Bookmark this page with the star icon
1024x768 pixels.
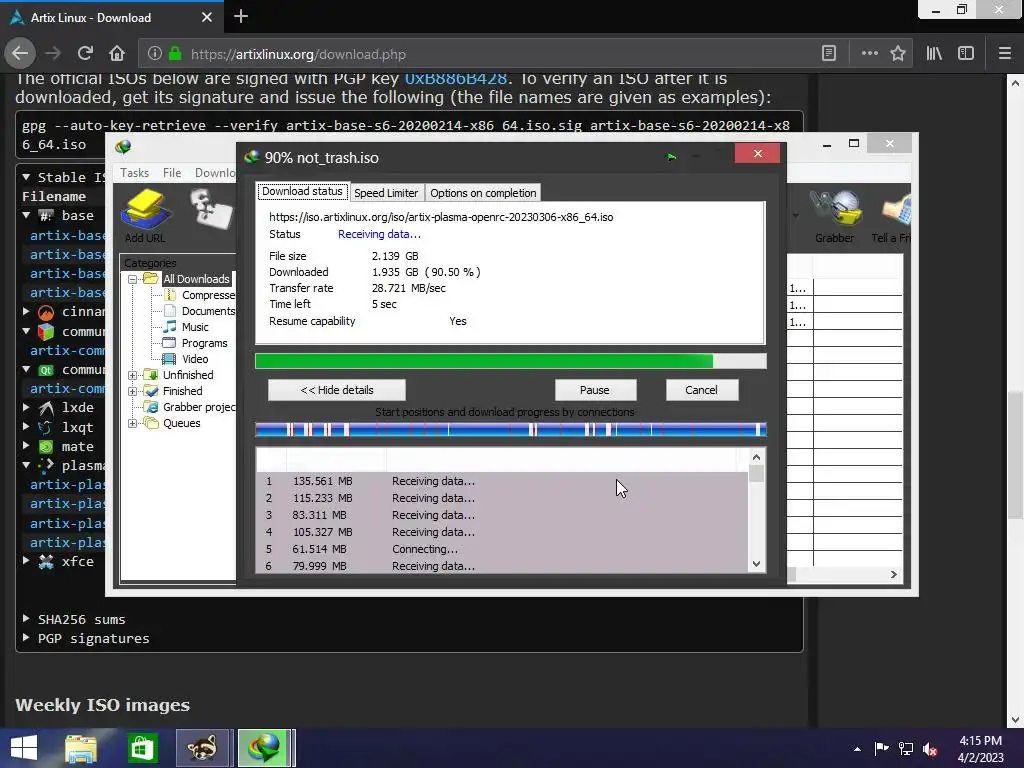click(898, 54)
